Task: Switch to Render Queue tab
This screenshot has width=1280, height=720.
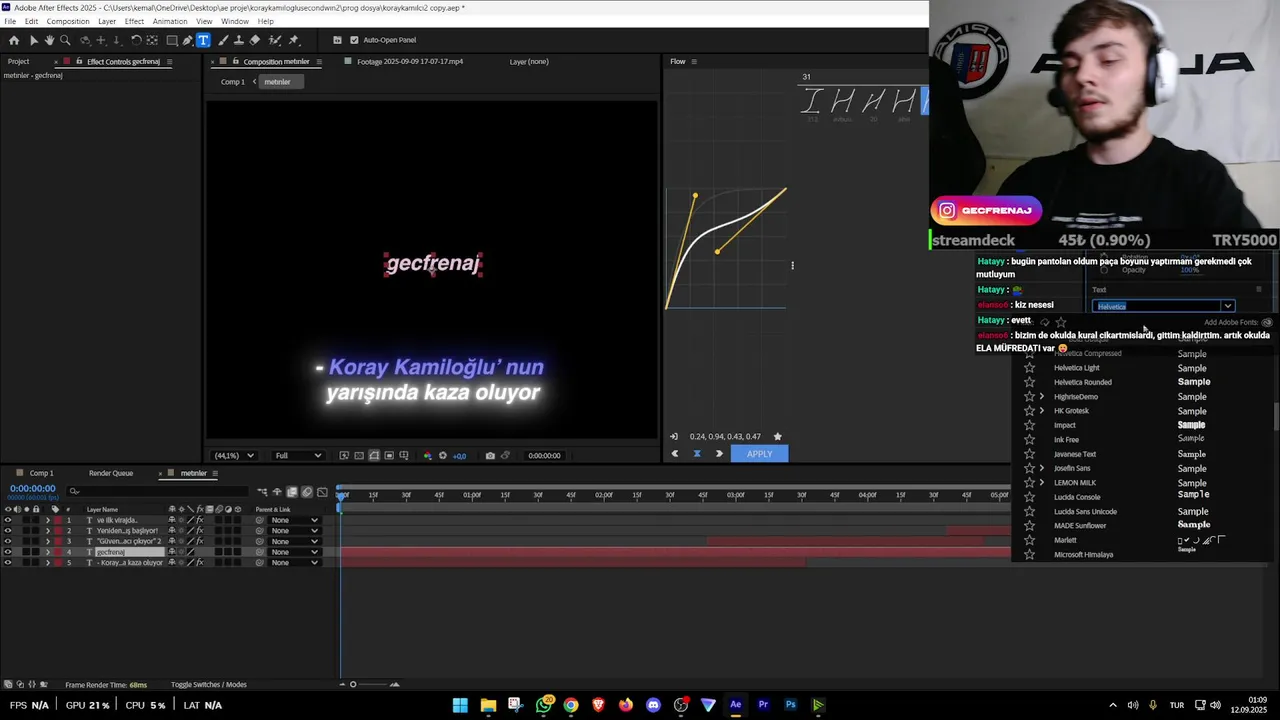Action: click(111, 473)
